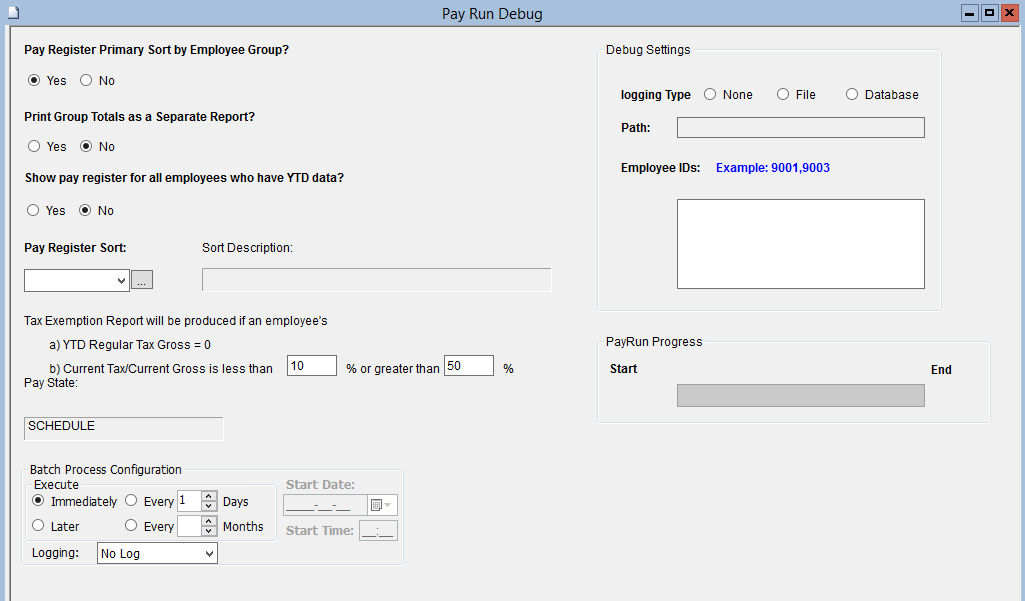Click the ellipsis browse button beside Pay Register Sort

[142, 281]
